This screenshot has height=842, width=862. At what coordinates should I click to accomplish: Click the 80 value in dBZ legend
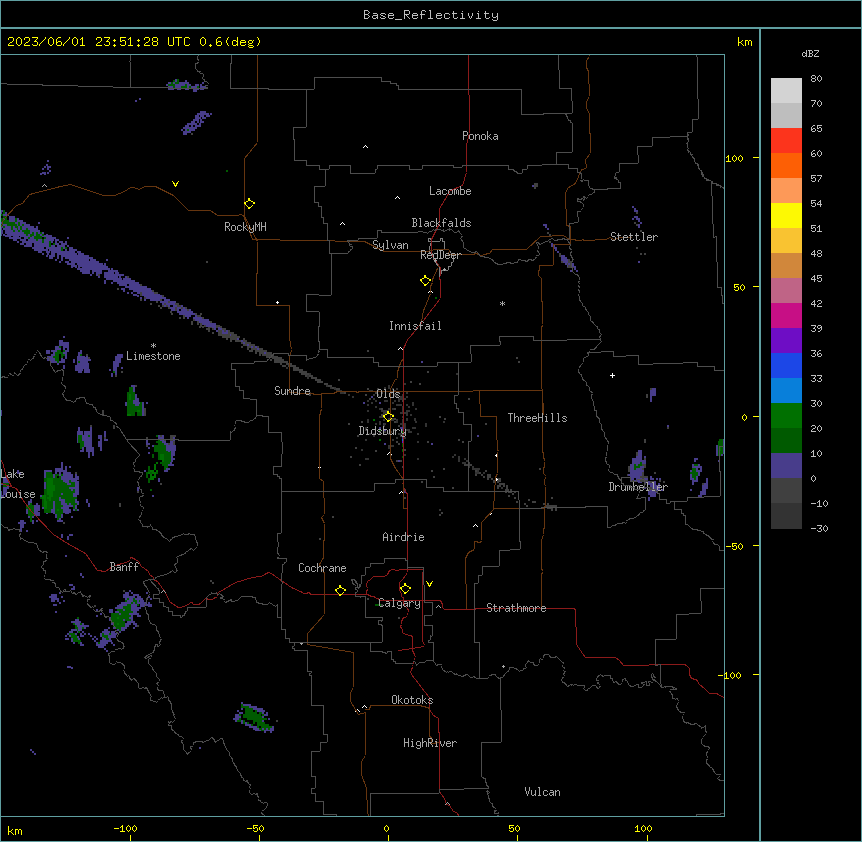click(x=816, y=79)
